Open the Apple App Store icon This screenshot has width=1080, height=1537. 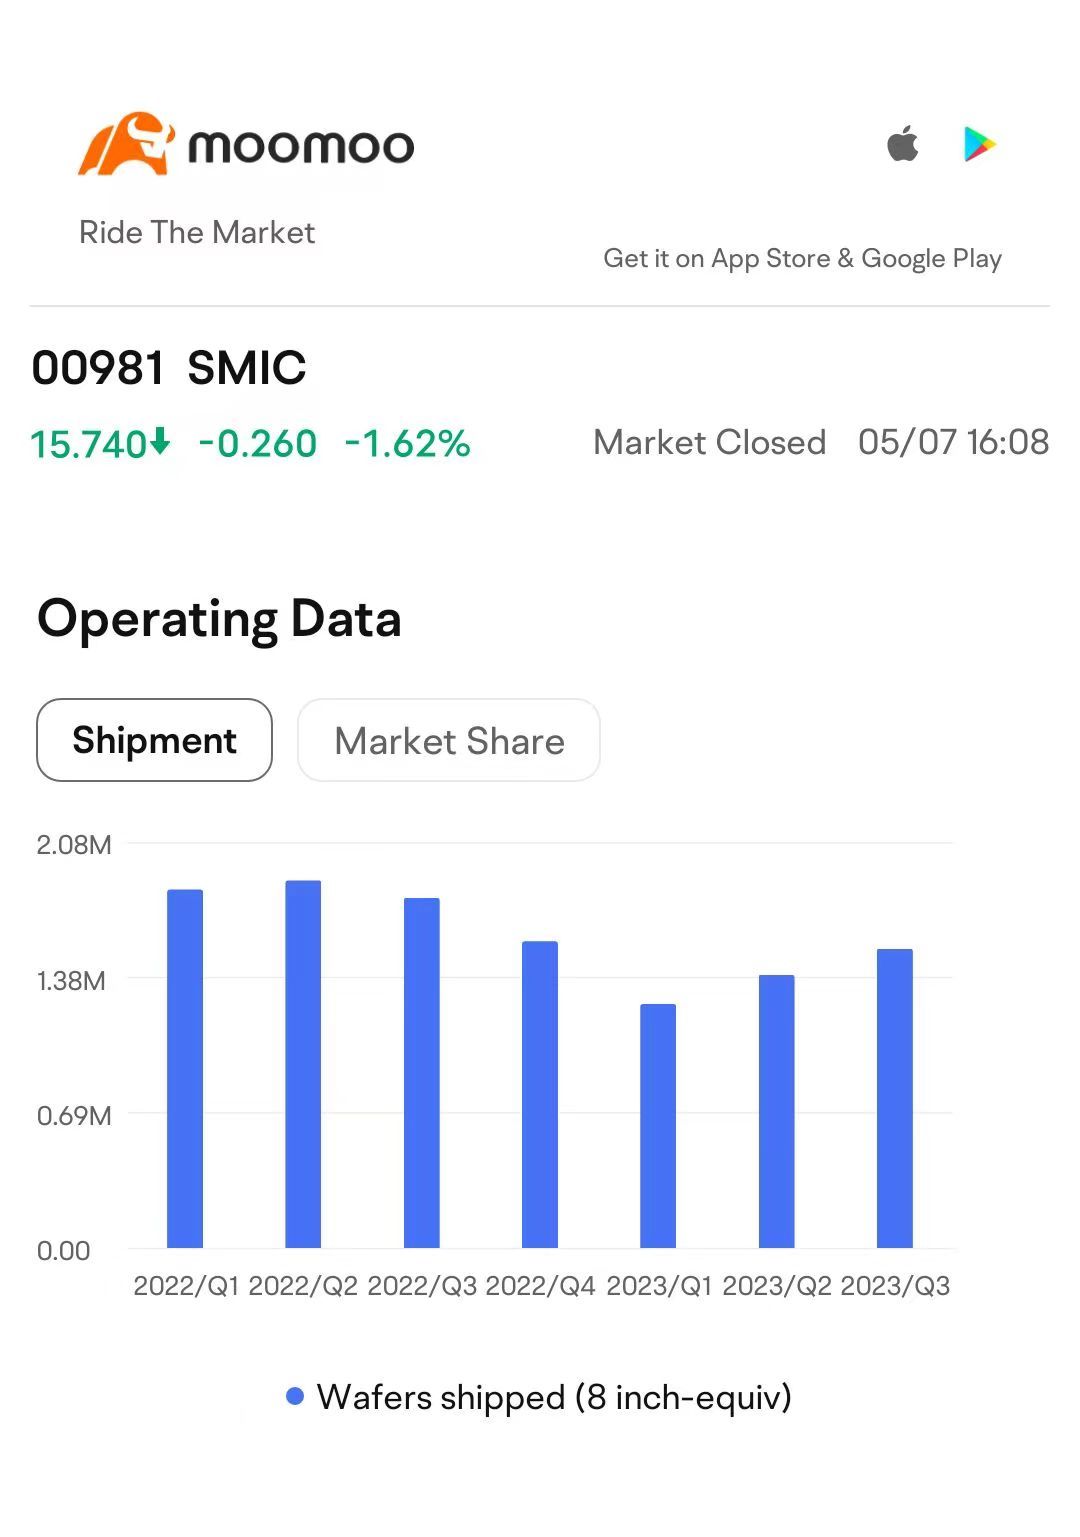(x=903, y=144)
